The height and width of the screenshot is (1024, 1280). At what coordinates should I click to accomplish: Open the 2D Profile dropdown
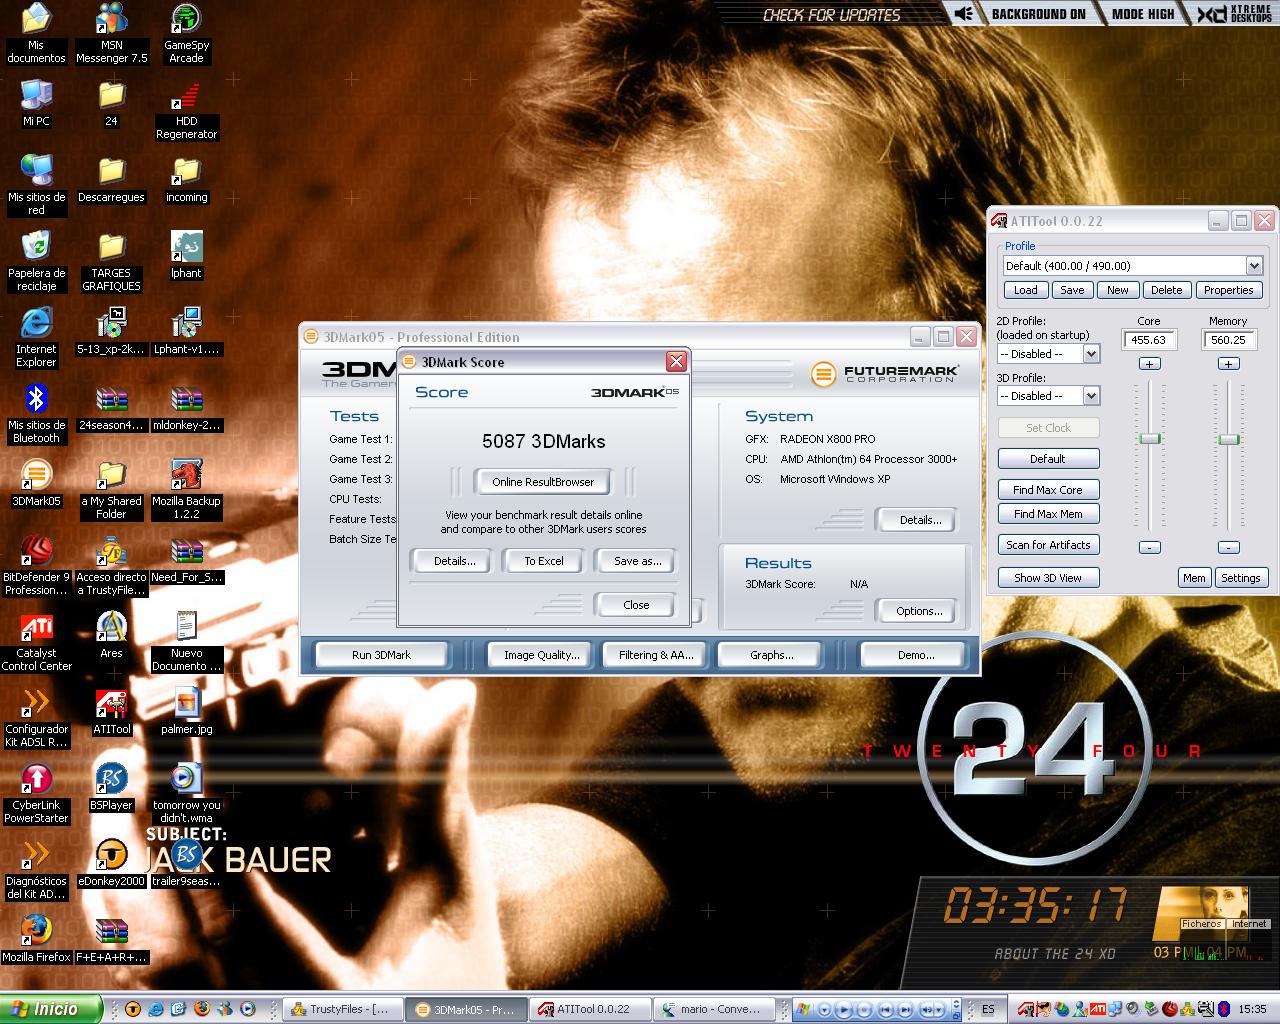(x=1091, y=354)
